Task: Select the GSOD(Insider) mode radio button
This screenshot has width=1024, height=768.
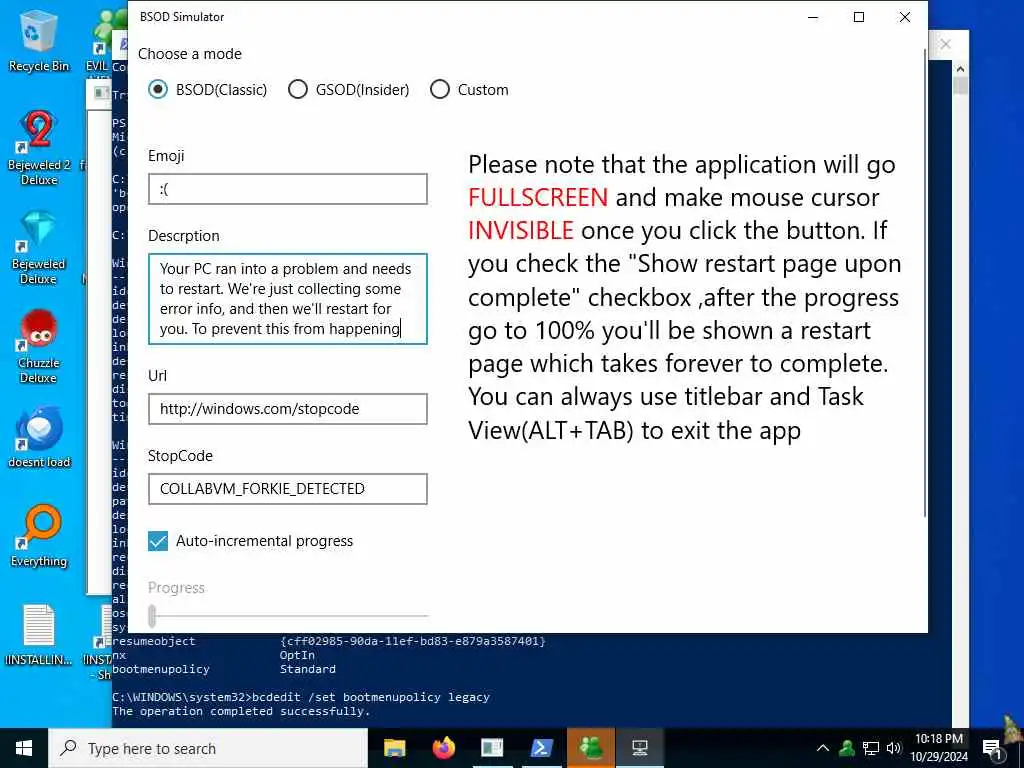Action: pyautogui.click(x=298, y=89)
